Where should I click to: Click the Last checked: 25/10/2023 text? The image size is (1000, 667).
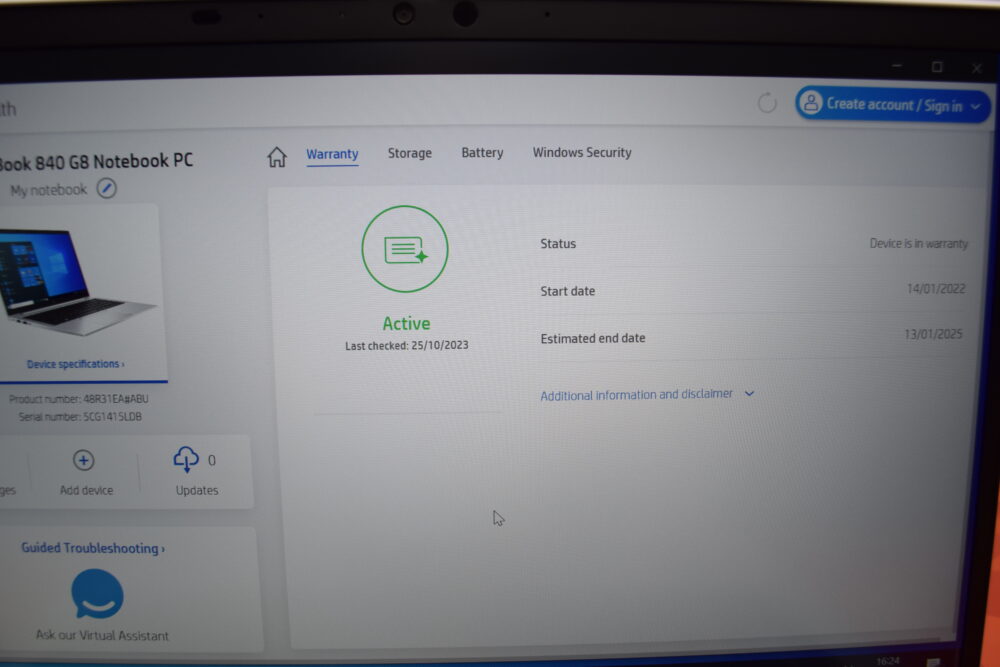pos(407,345)
